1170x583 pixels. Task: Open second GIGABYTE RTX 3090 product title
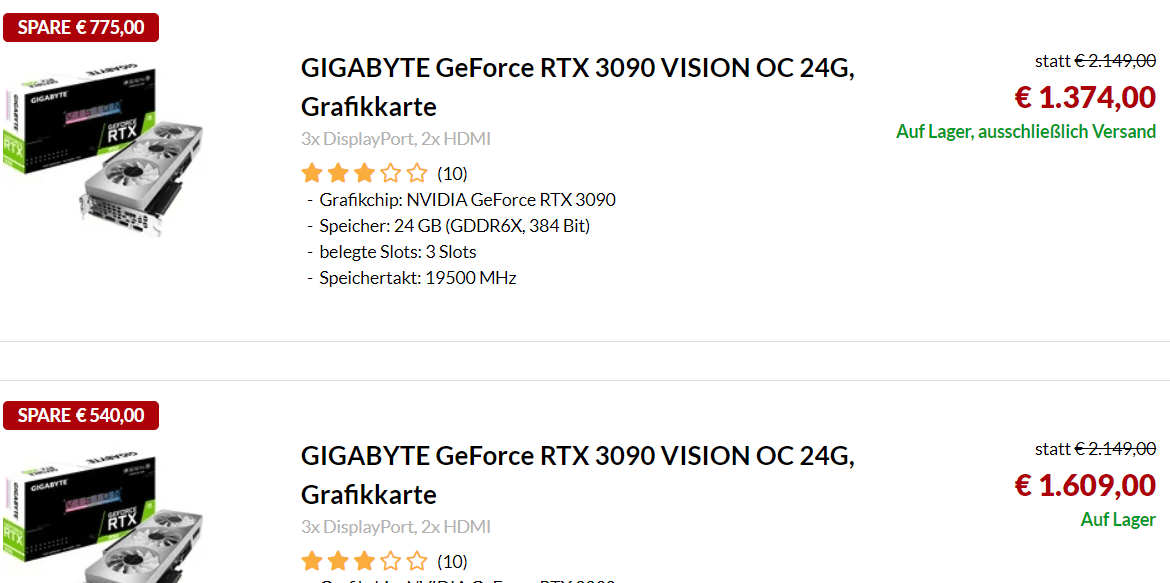tap(577, 457)
